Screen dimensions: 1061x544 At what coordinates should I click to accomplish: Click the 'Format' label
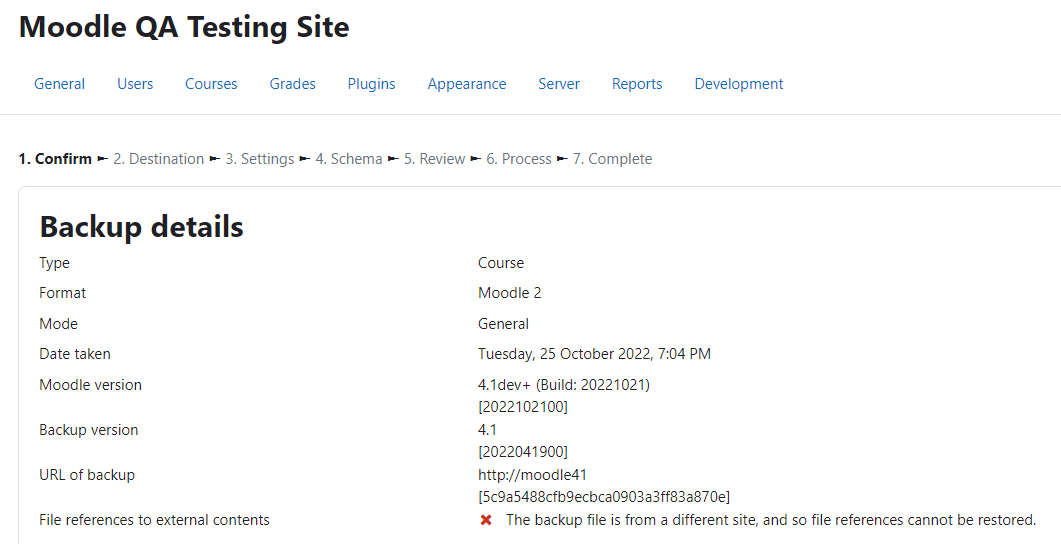coord(62,293)
